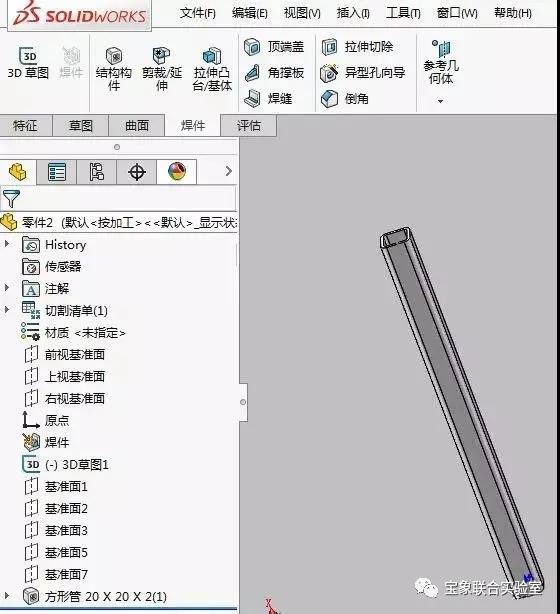
Task: Click the 剪裁/延伸 tool icon
Action: coord(162,56)
